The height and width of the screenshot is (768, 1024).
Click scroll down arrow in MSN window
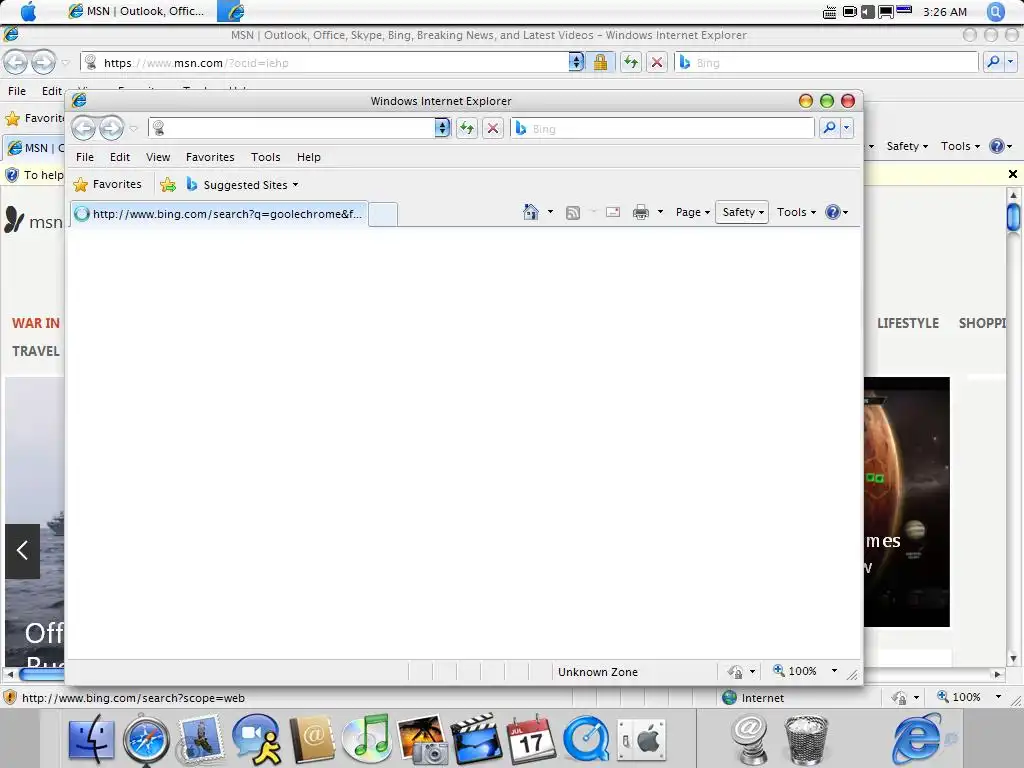(x=1013, y=658)
